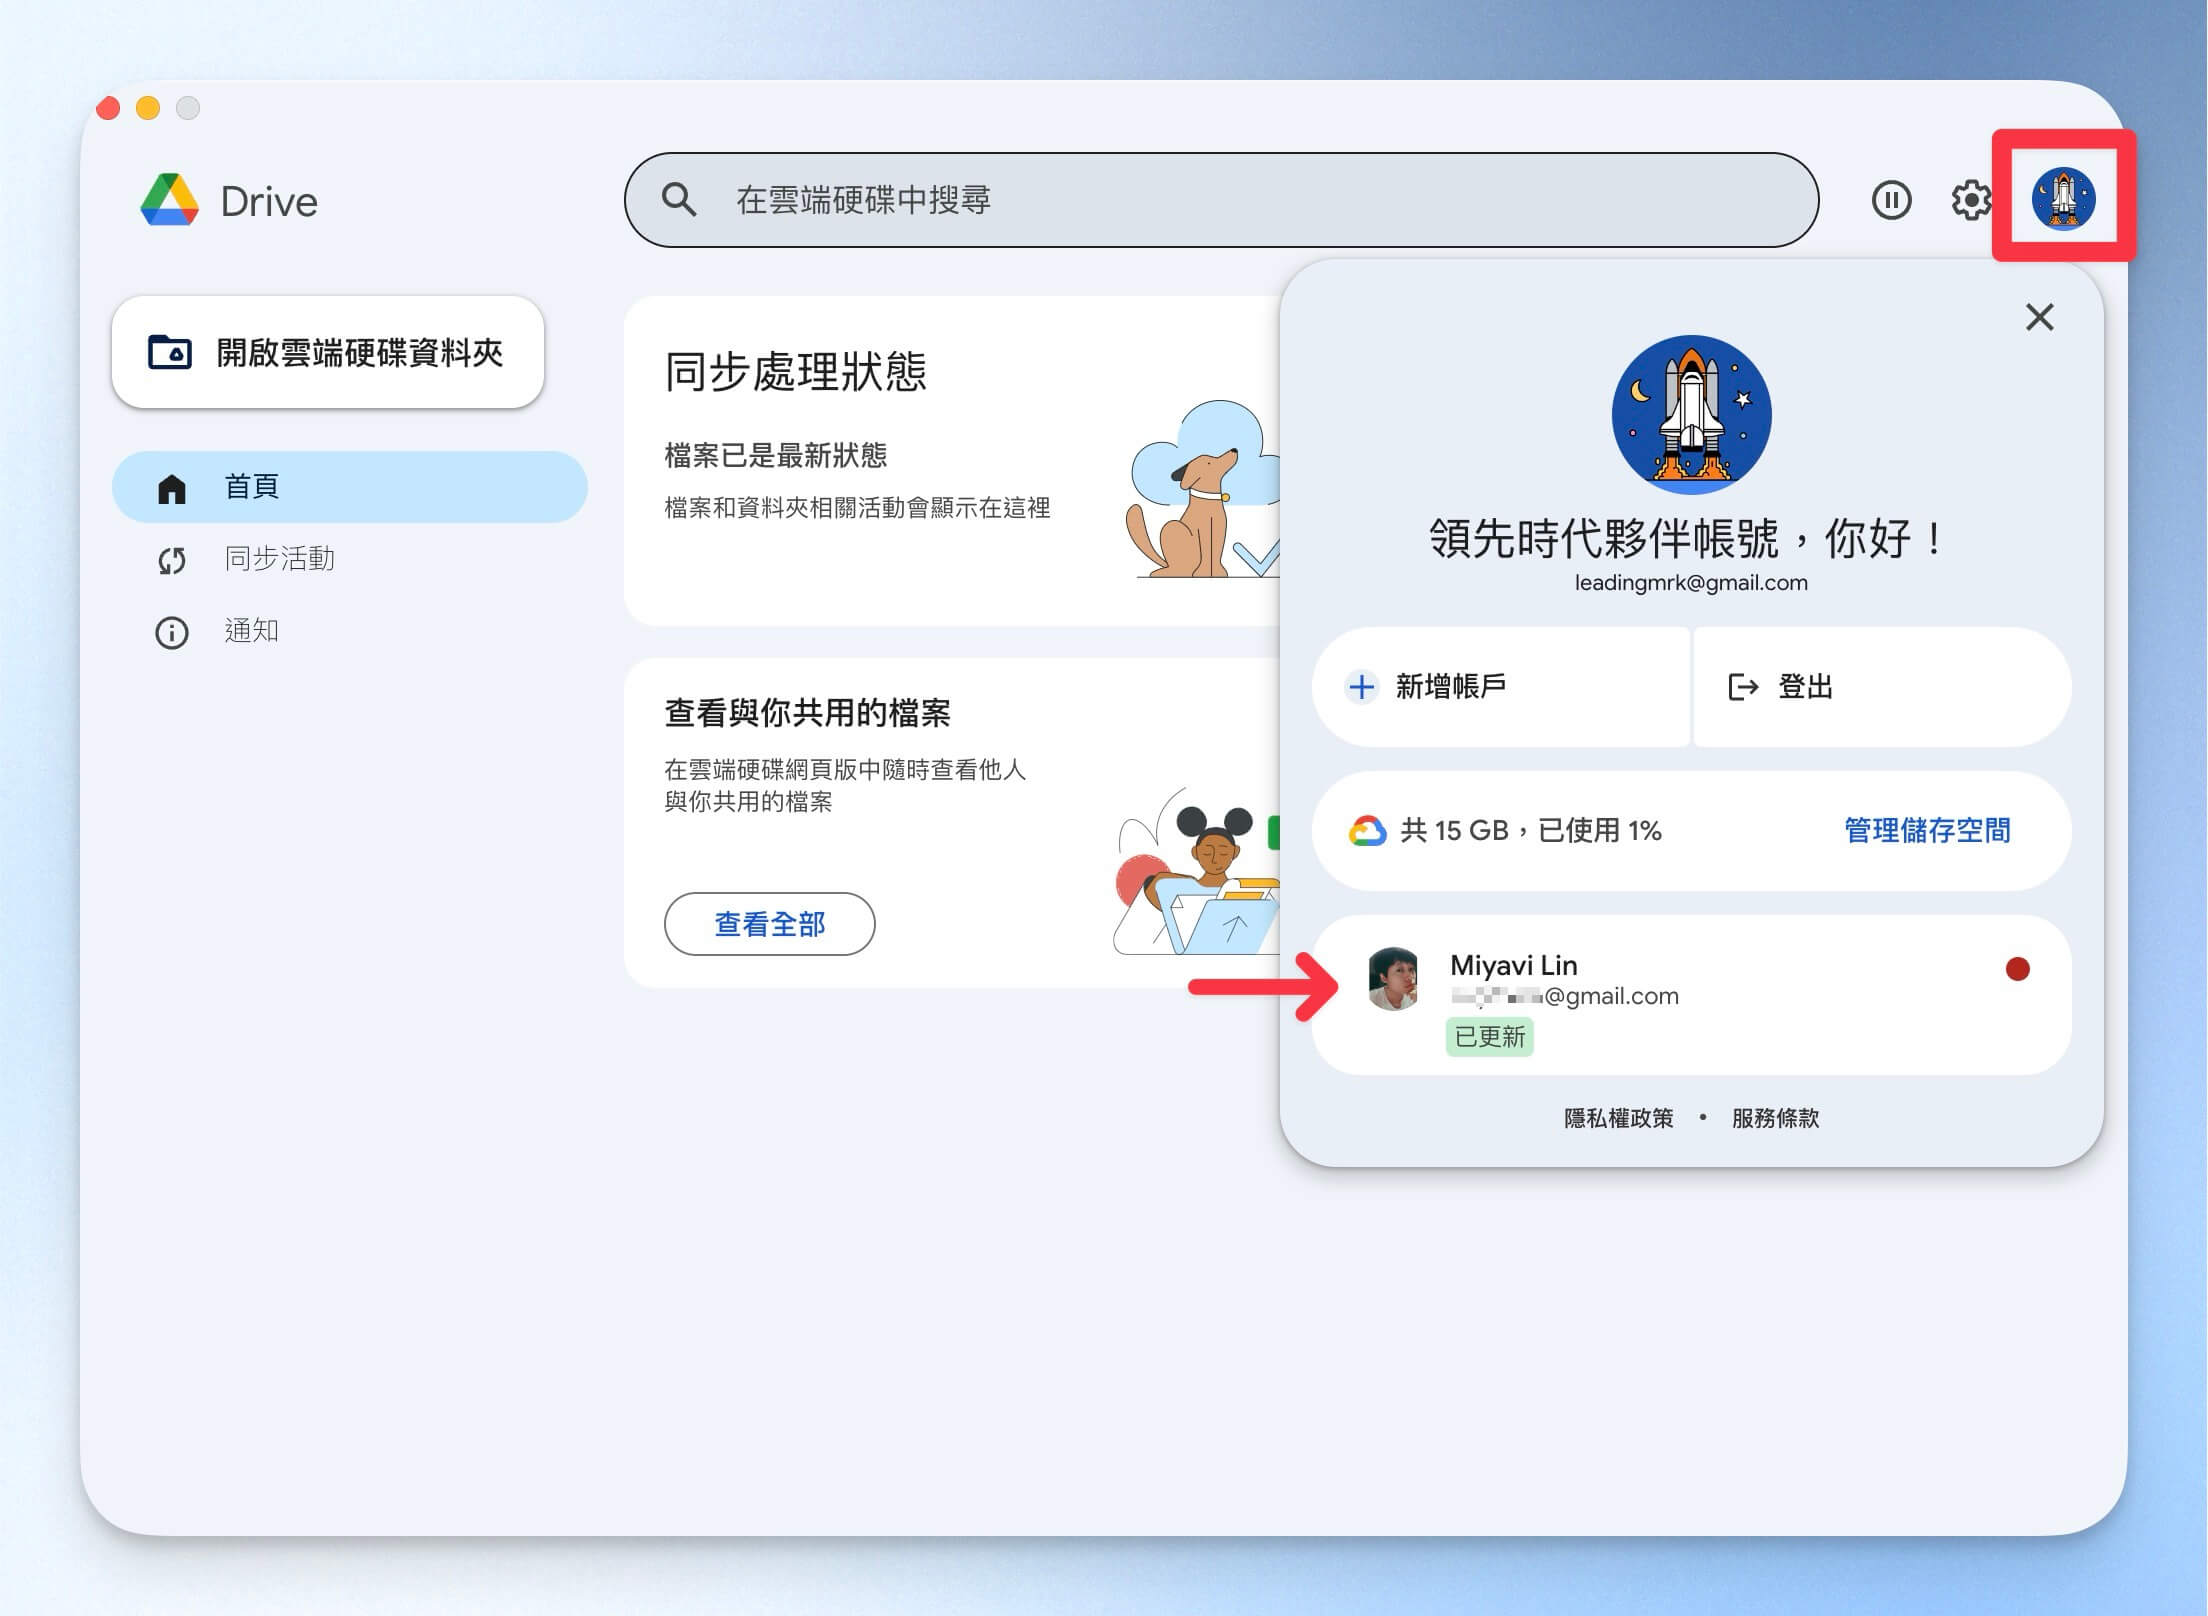Click the 查看全部 button
This screenshot has height=1616, width=2208.
769,924
